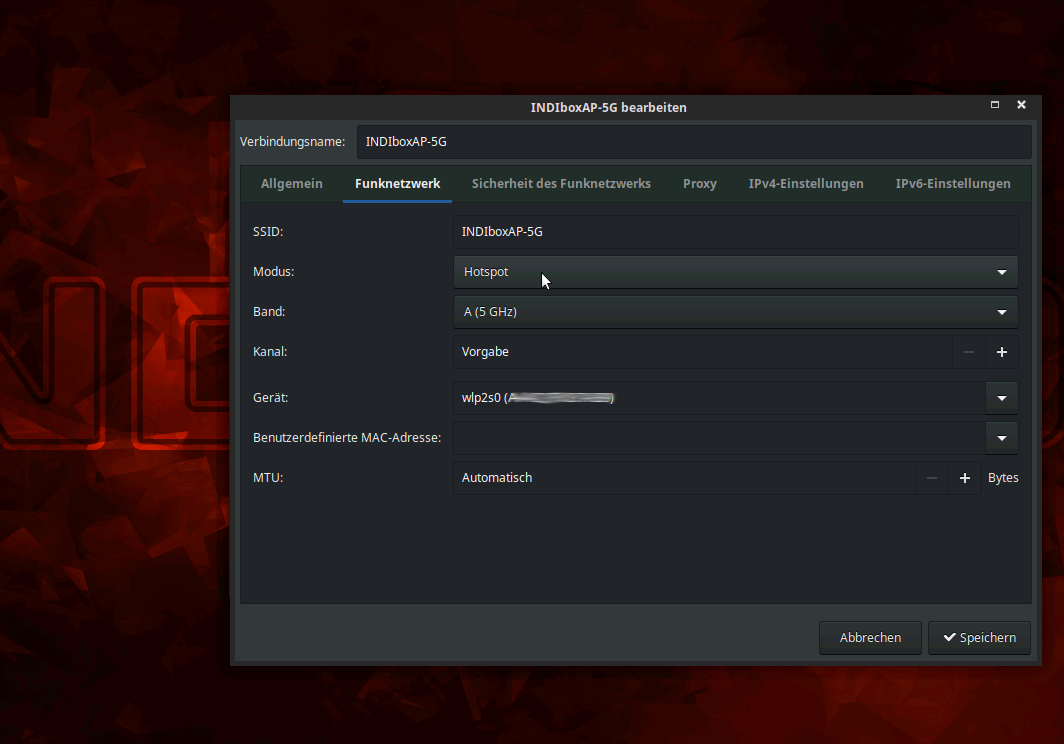
Task: Close the INDIboxAP-5G edit dialog
Action: click(x=1021, y=105)
